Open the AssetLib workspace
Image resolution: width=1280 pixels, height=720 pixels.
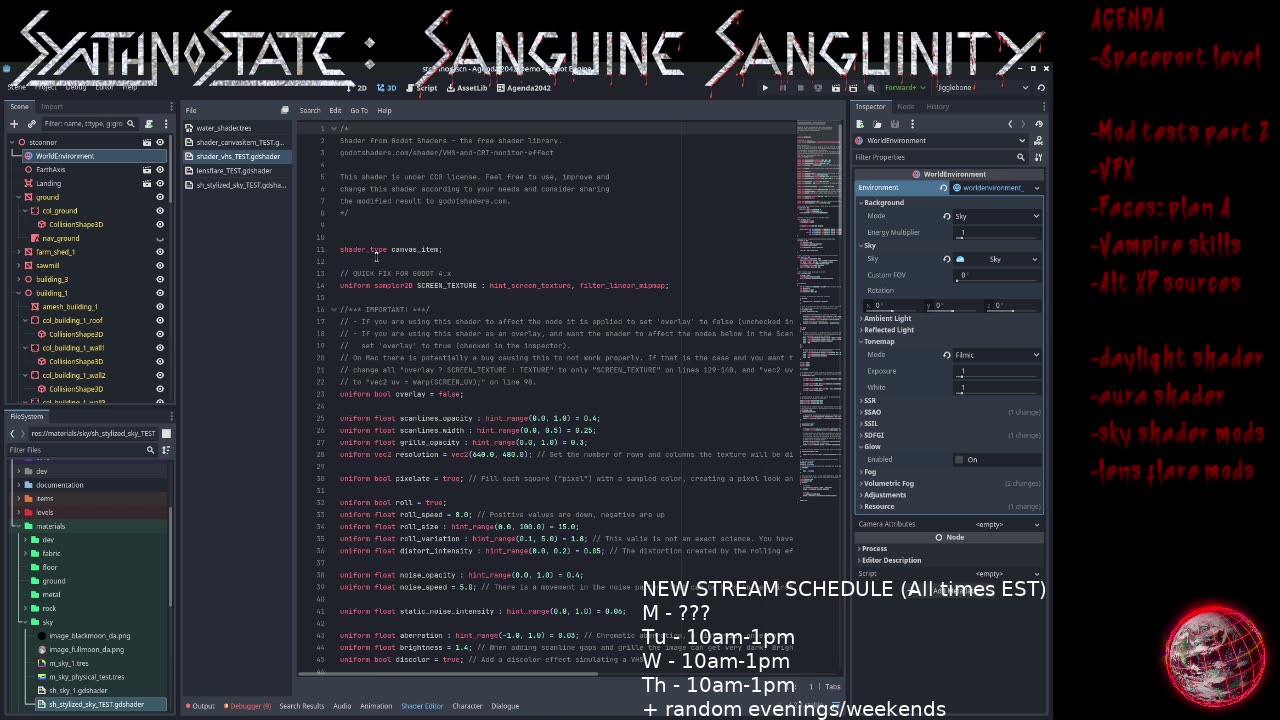pyautogui.click(x=467, y=88)
